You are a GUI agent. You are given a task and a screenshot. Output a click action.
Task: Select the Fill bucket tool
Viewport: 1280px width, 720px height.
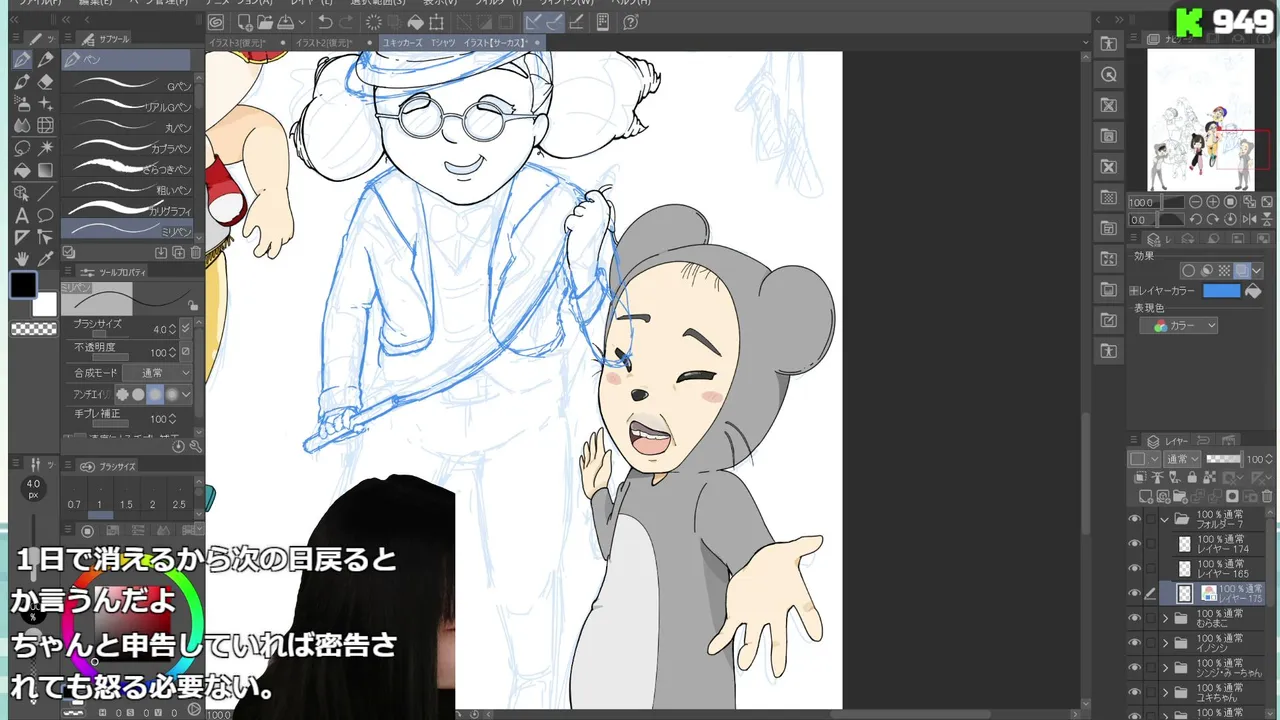click(22, 170)
